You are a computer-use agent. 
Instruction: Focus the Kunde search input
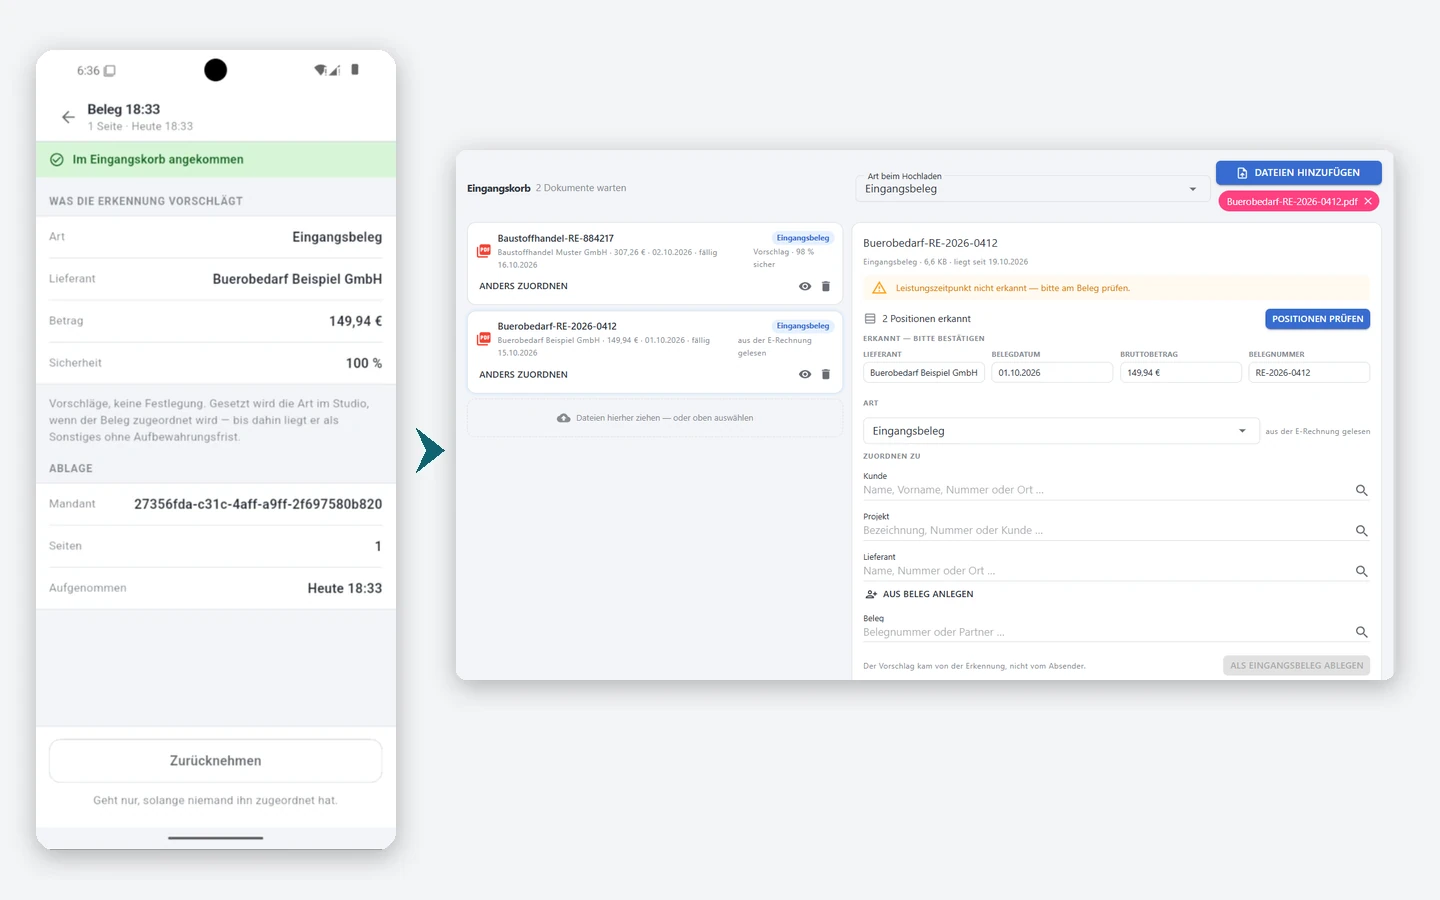pos(1105,490)
